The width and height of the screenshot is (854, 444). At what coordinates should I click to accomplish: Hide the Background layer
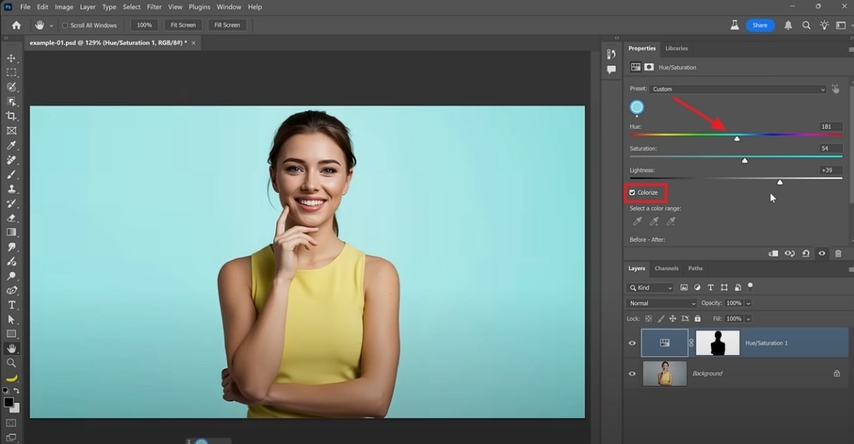click(x=632, y=374)
